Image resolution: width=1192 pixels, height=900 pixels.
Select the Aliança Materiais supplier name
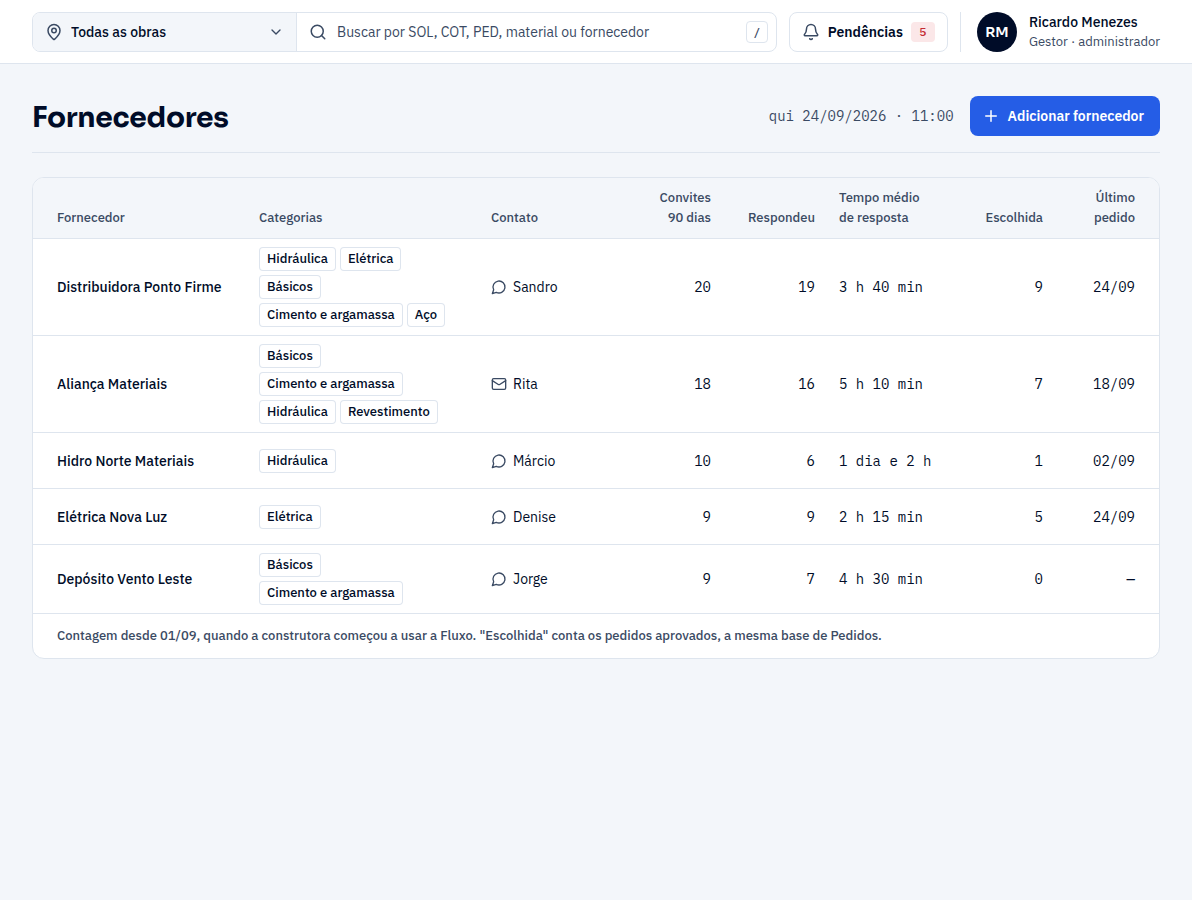pos(112,384)
